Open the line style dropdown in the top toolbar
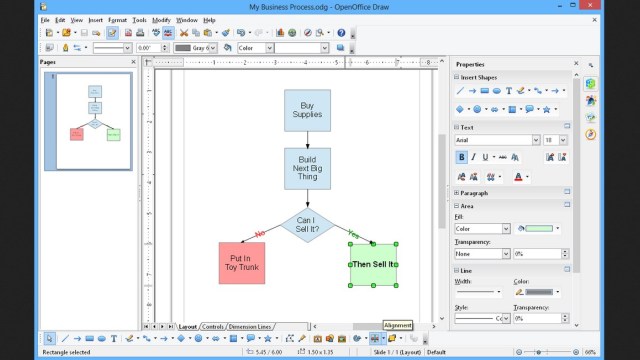 (127, 48)
